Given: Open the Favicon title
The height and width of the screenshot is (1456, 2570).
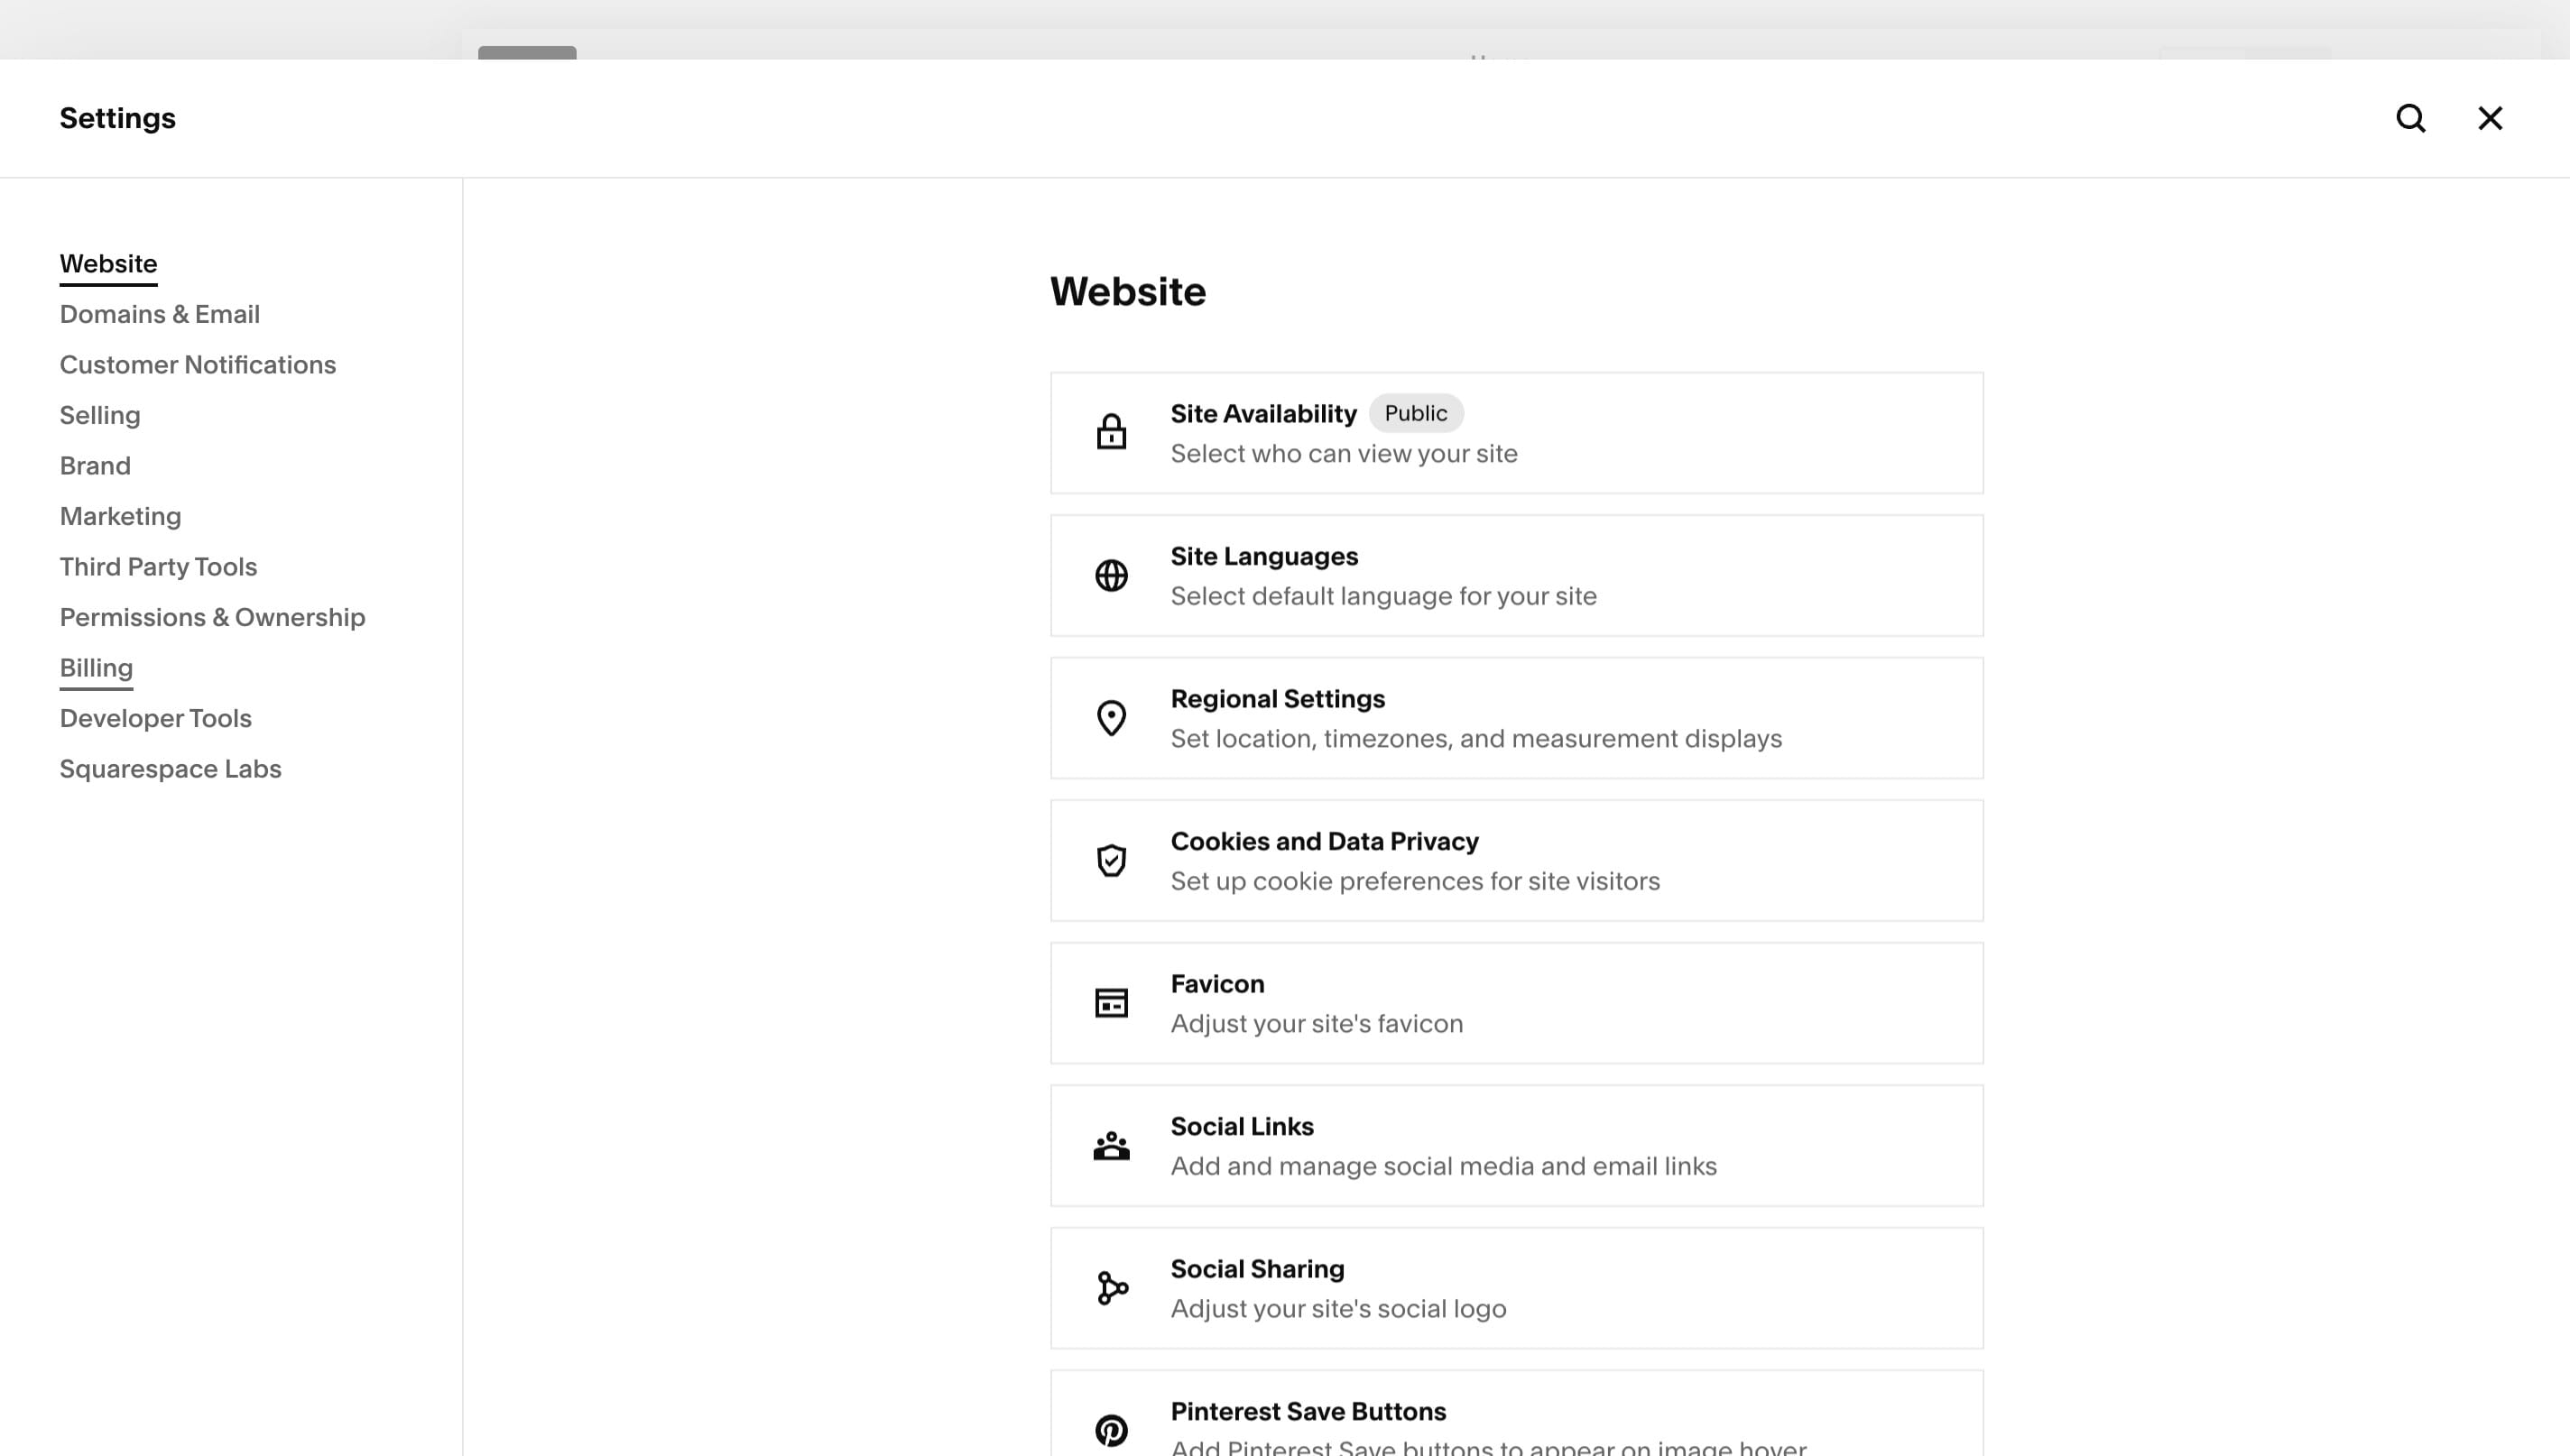Looking at the screenshot, I should pos(1217,984).
